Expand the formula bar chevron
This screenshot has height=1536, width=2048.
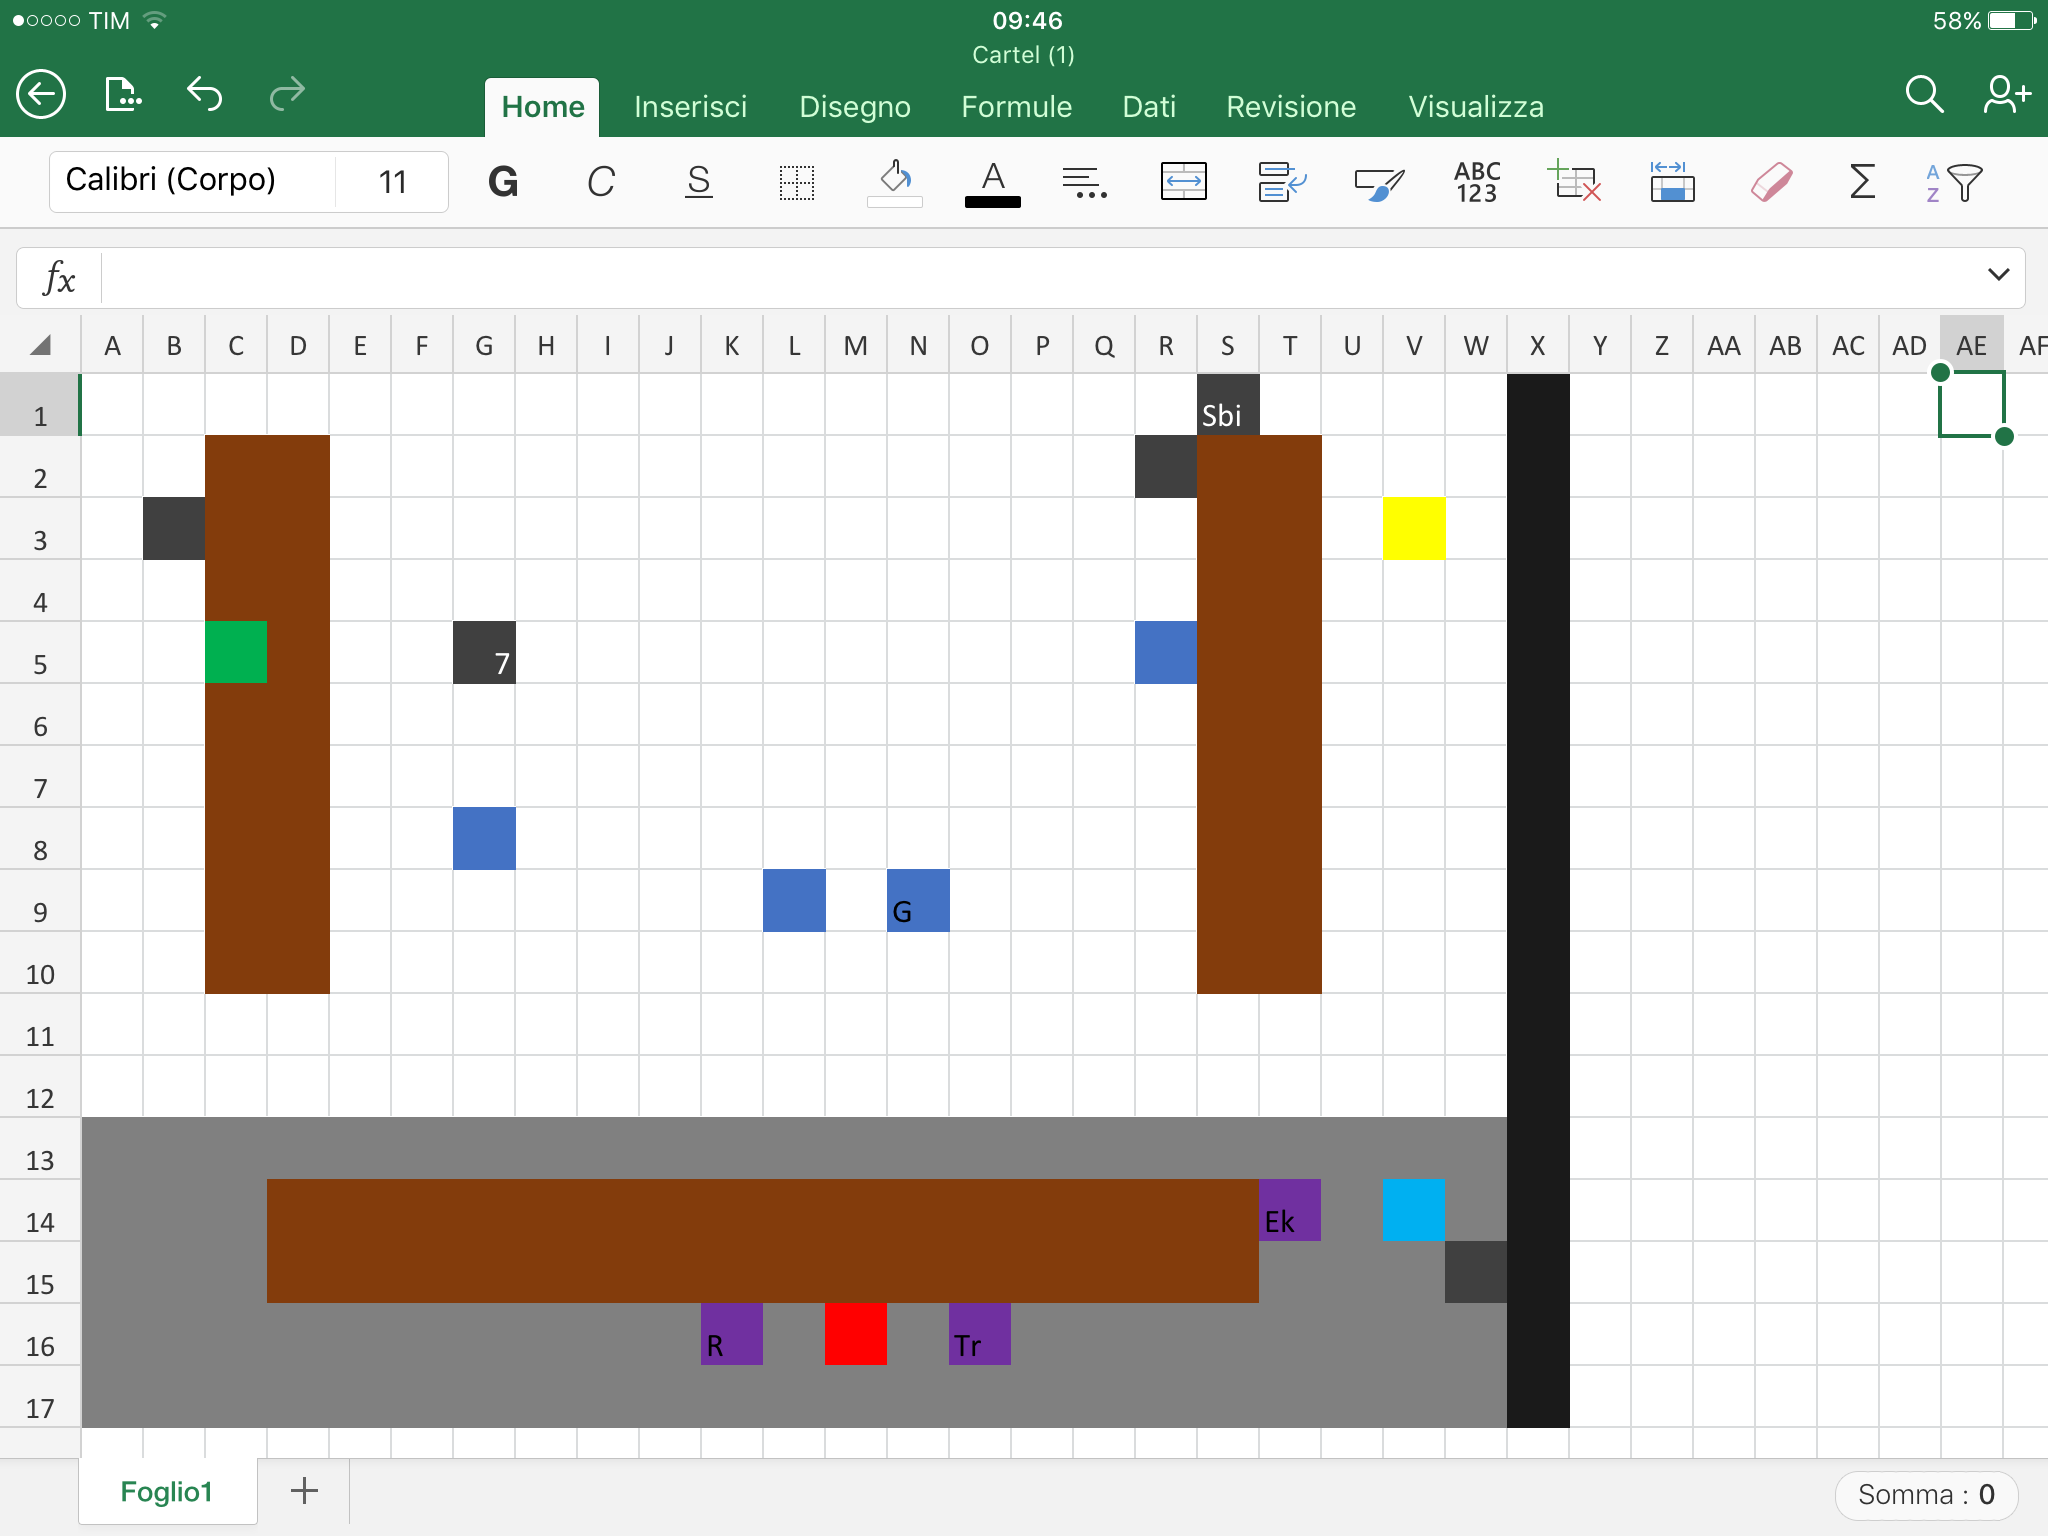click(x=1998, y=275)
